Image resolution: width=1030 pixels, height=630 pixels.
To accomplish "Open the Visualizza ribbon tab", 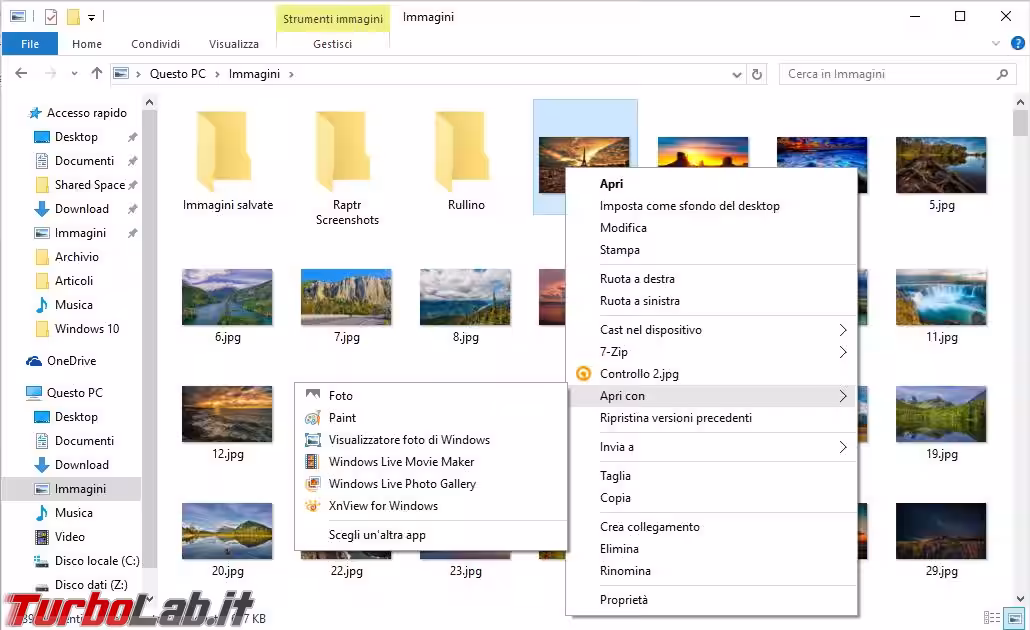I will tap(233, 44).
